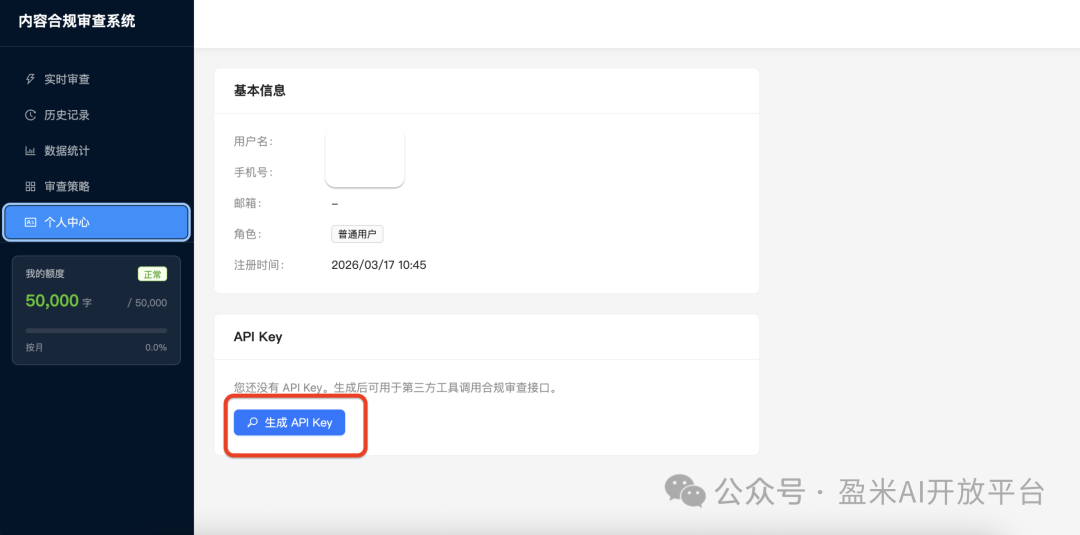
Task: Click the 正常 quota status badge
Action: [x=152, y=274]
